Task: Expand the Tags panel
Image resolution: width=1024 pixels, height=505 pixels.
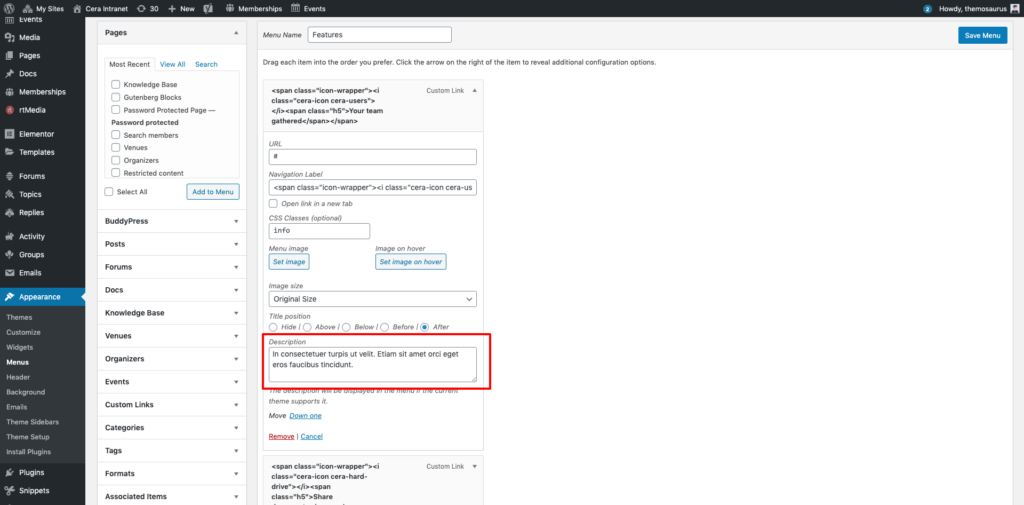Action: click(x=236, y=451)
